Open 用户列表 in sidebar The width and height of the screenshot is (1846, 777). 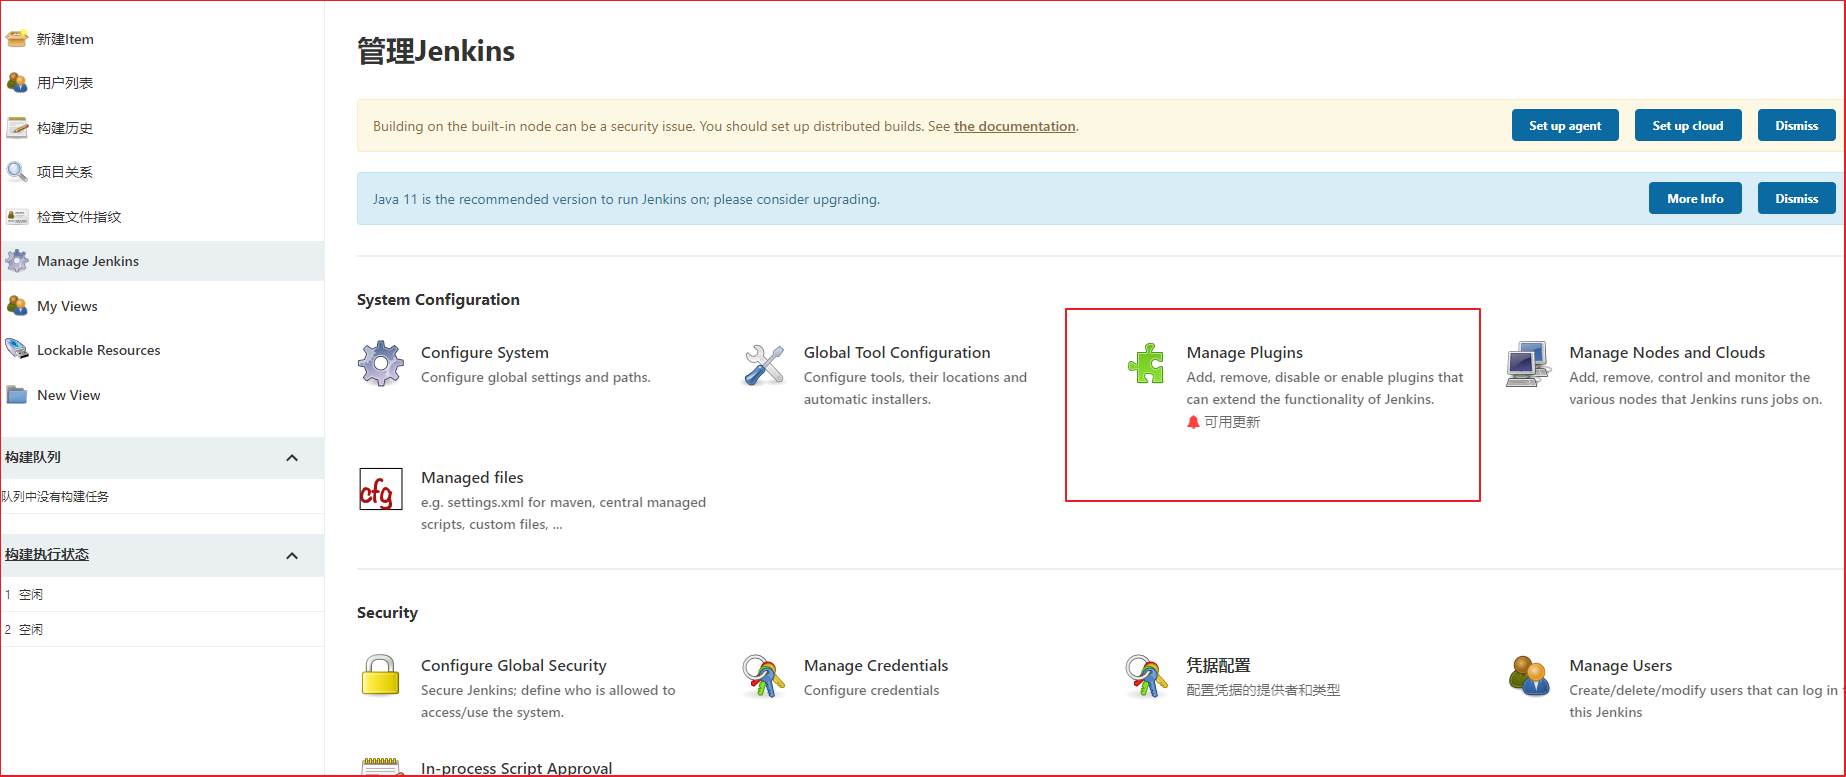click(x=65, y=83)
